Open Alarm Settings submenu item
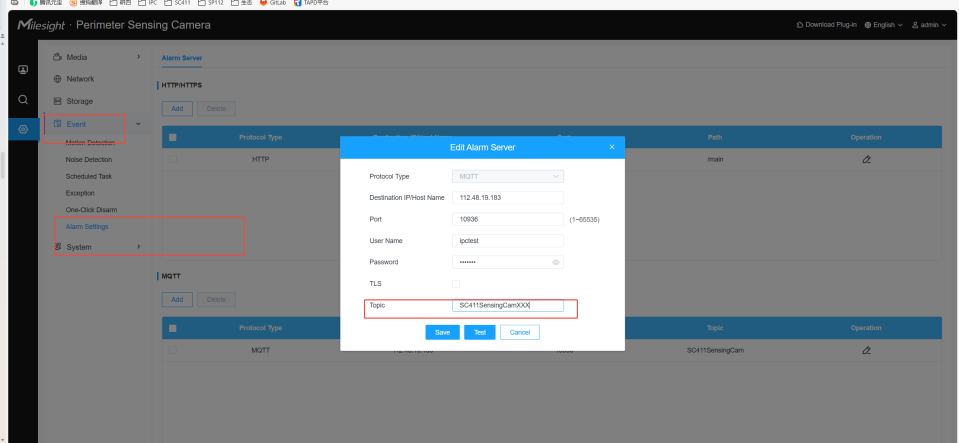The height and width of the screenshot is (443, 959). pos(87,226)
